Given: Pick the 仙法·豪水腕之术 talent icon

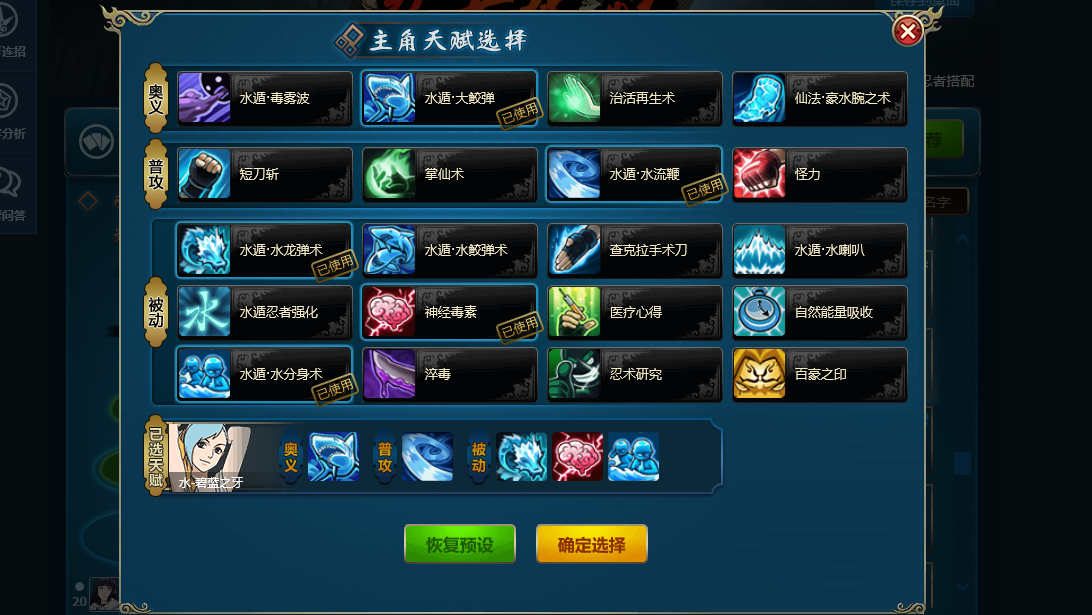Looking at the screenshot, I should click(x=759, y=98).
